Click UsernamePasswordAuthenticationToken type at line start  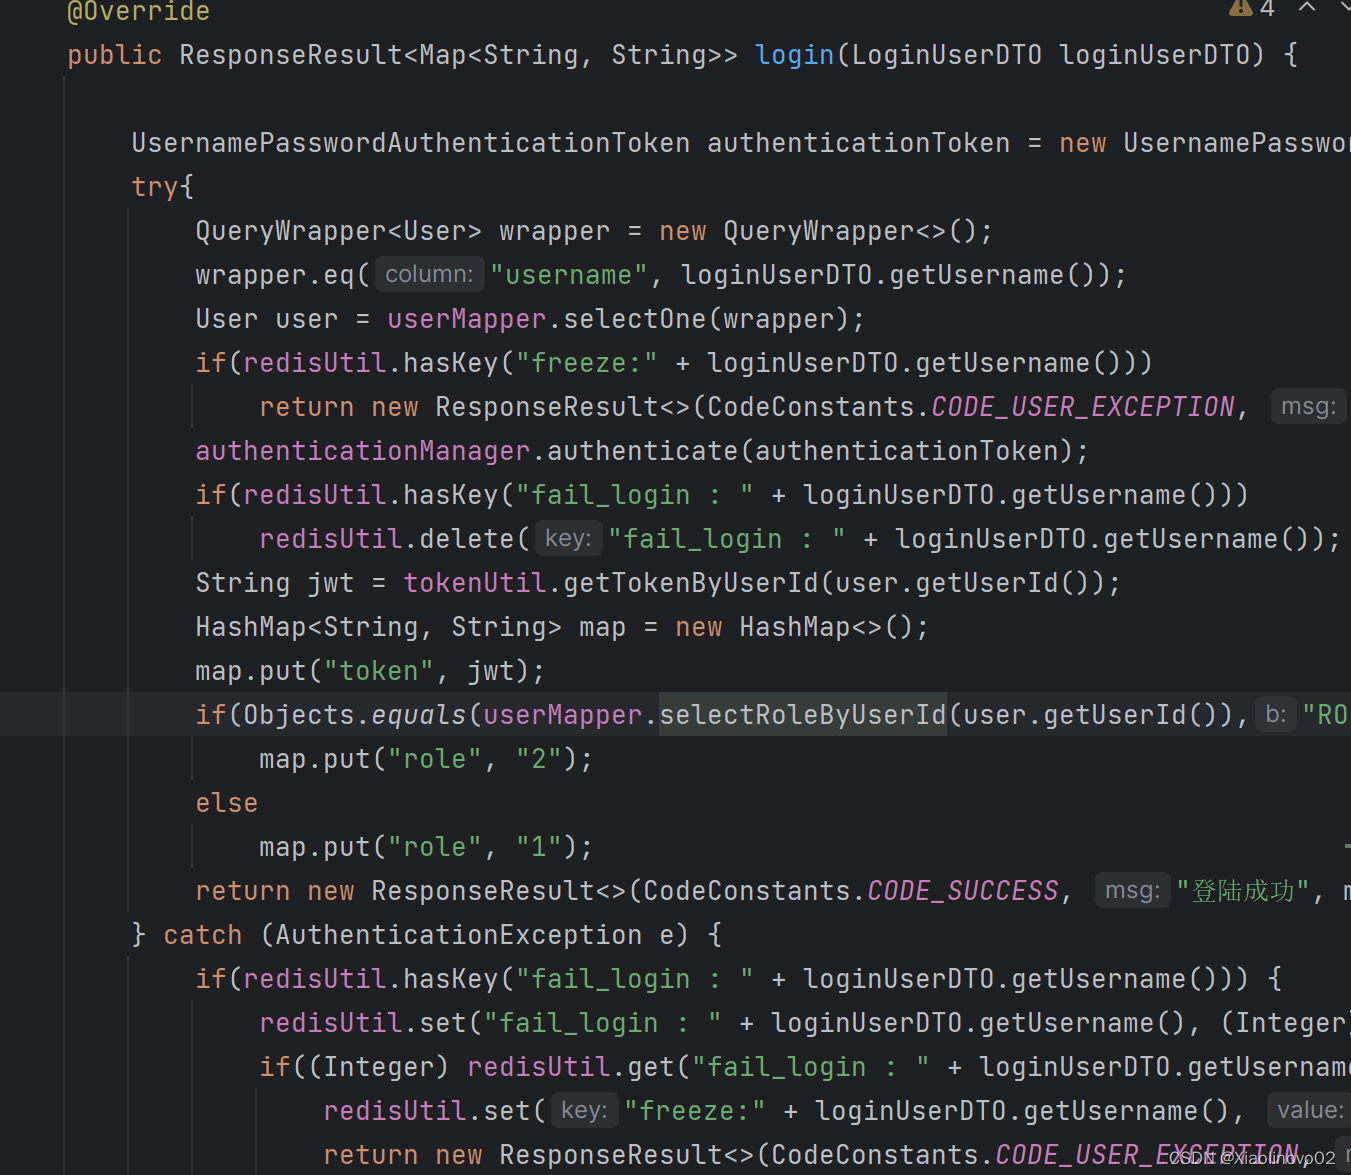tap(411, 143)
